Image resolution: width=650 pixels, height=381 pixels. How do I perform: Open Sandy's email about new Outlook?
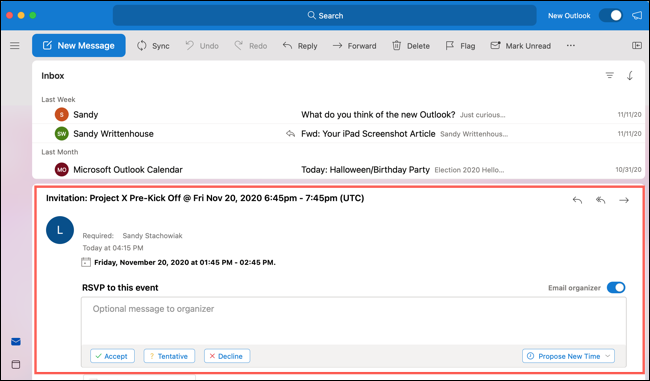(338, 114)
